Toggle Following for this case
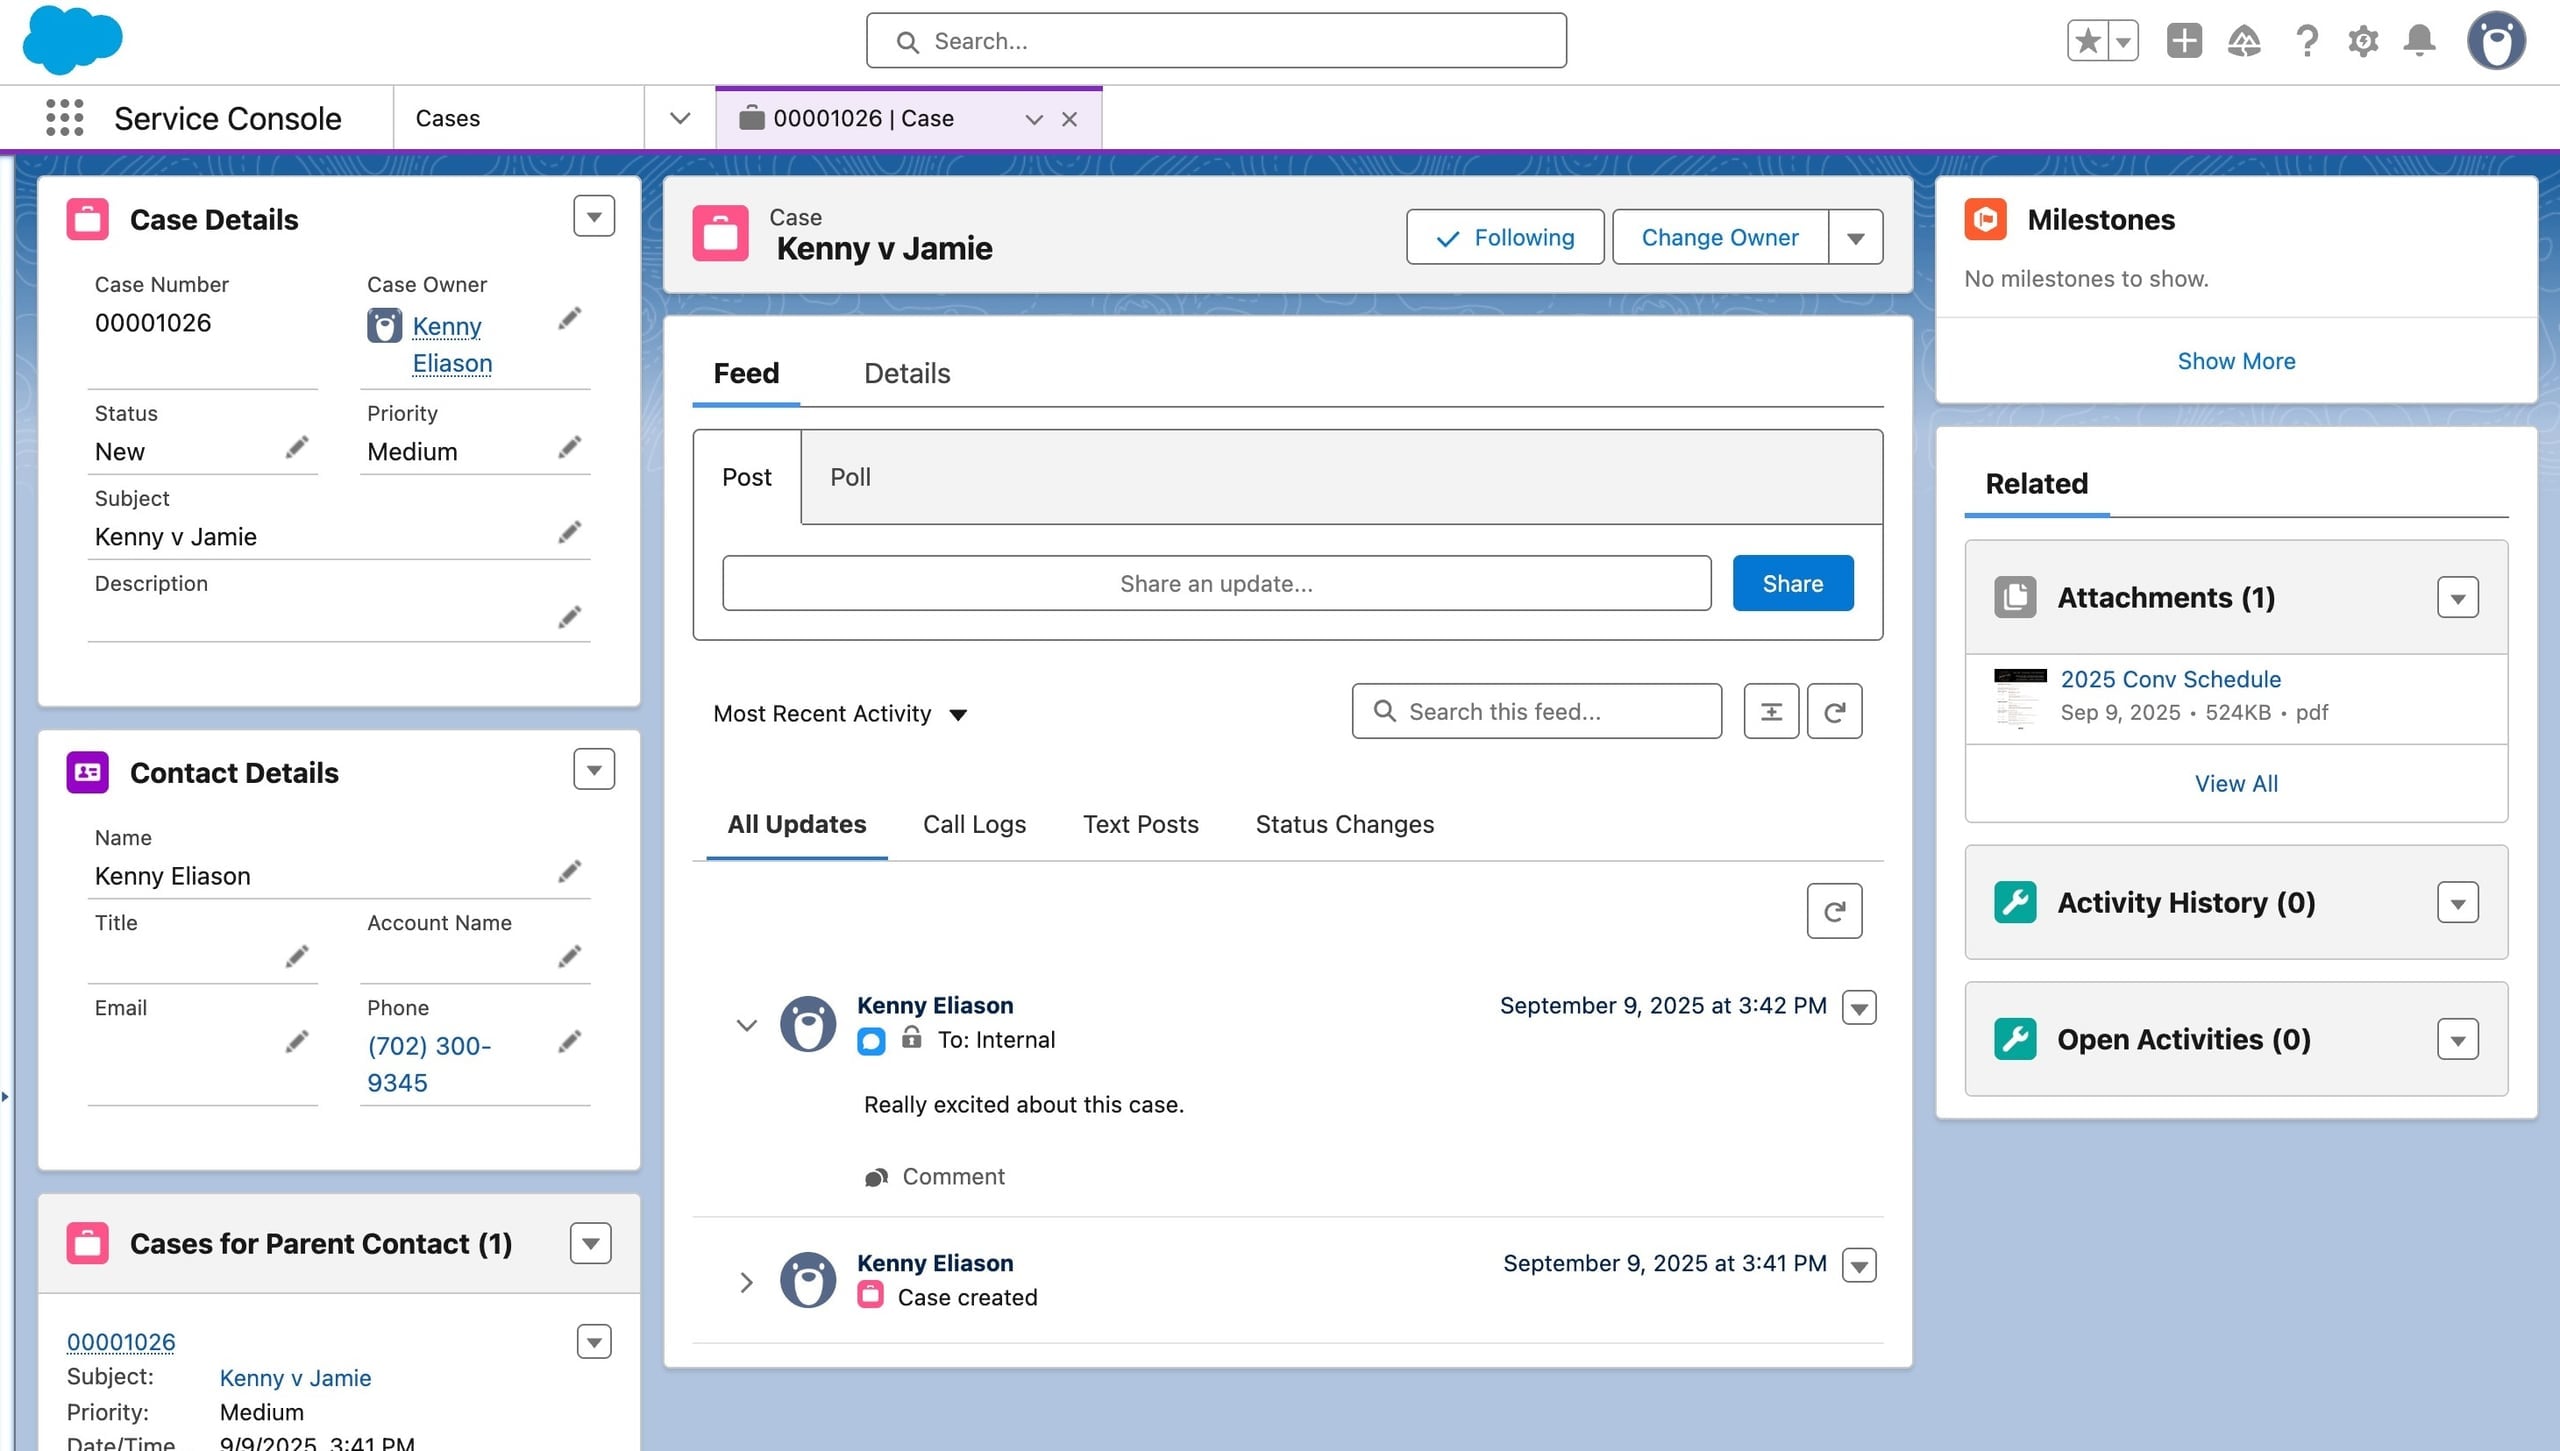Screen dimensions: 2560x1451 (x=1504, y=237)
